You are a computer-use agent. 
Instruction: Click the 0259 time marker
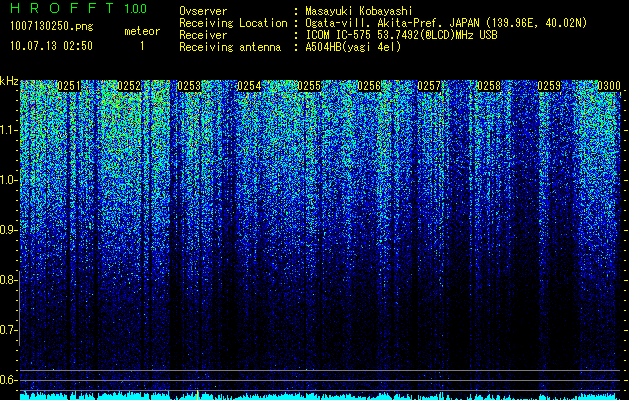[x=549, y=86]
